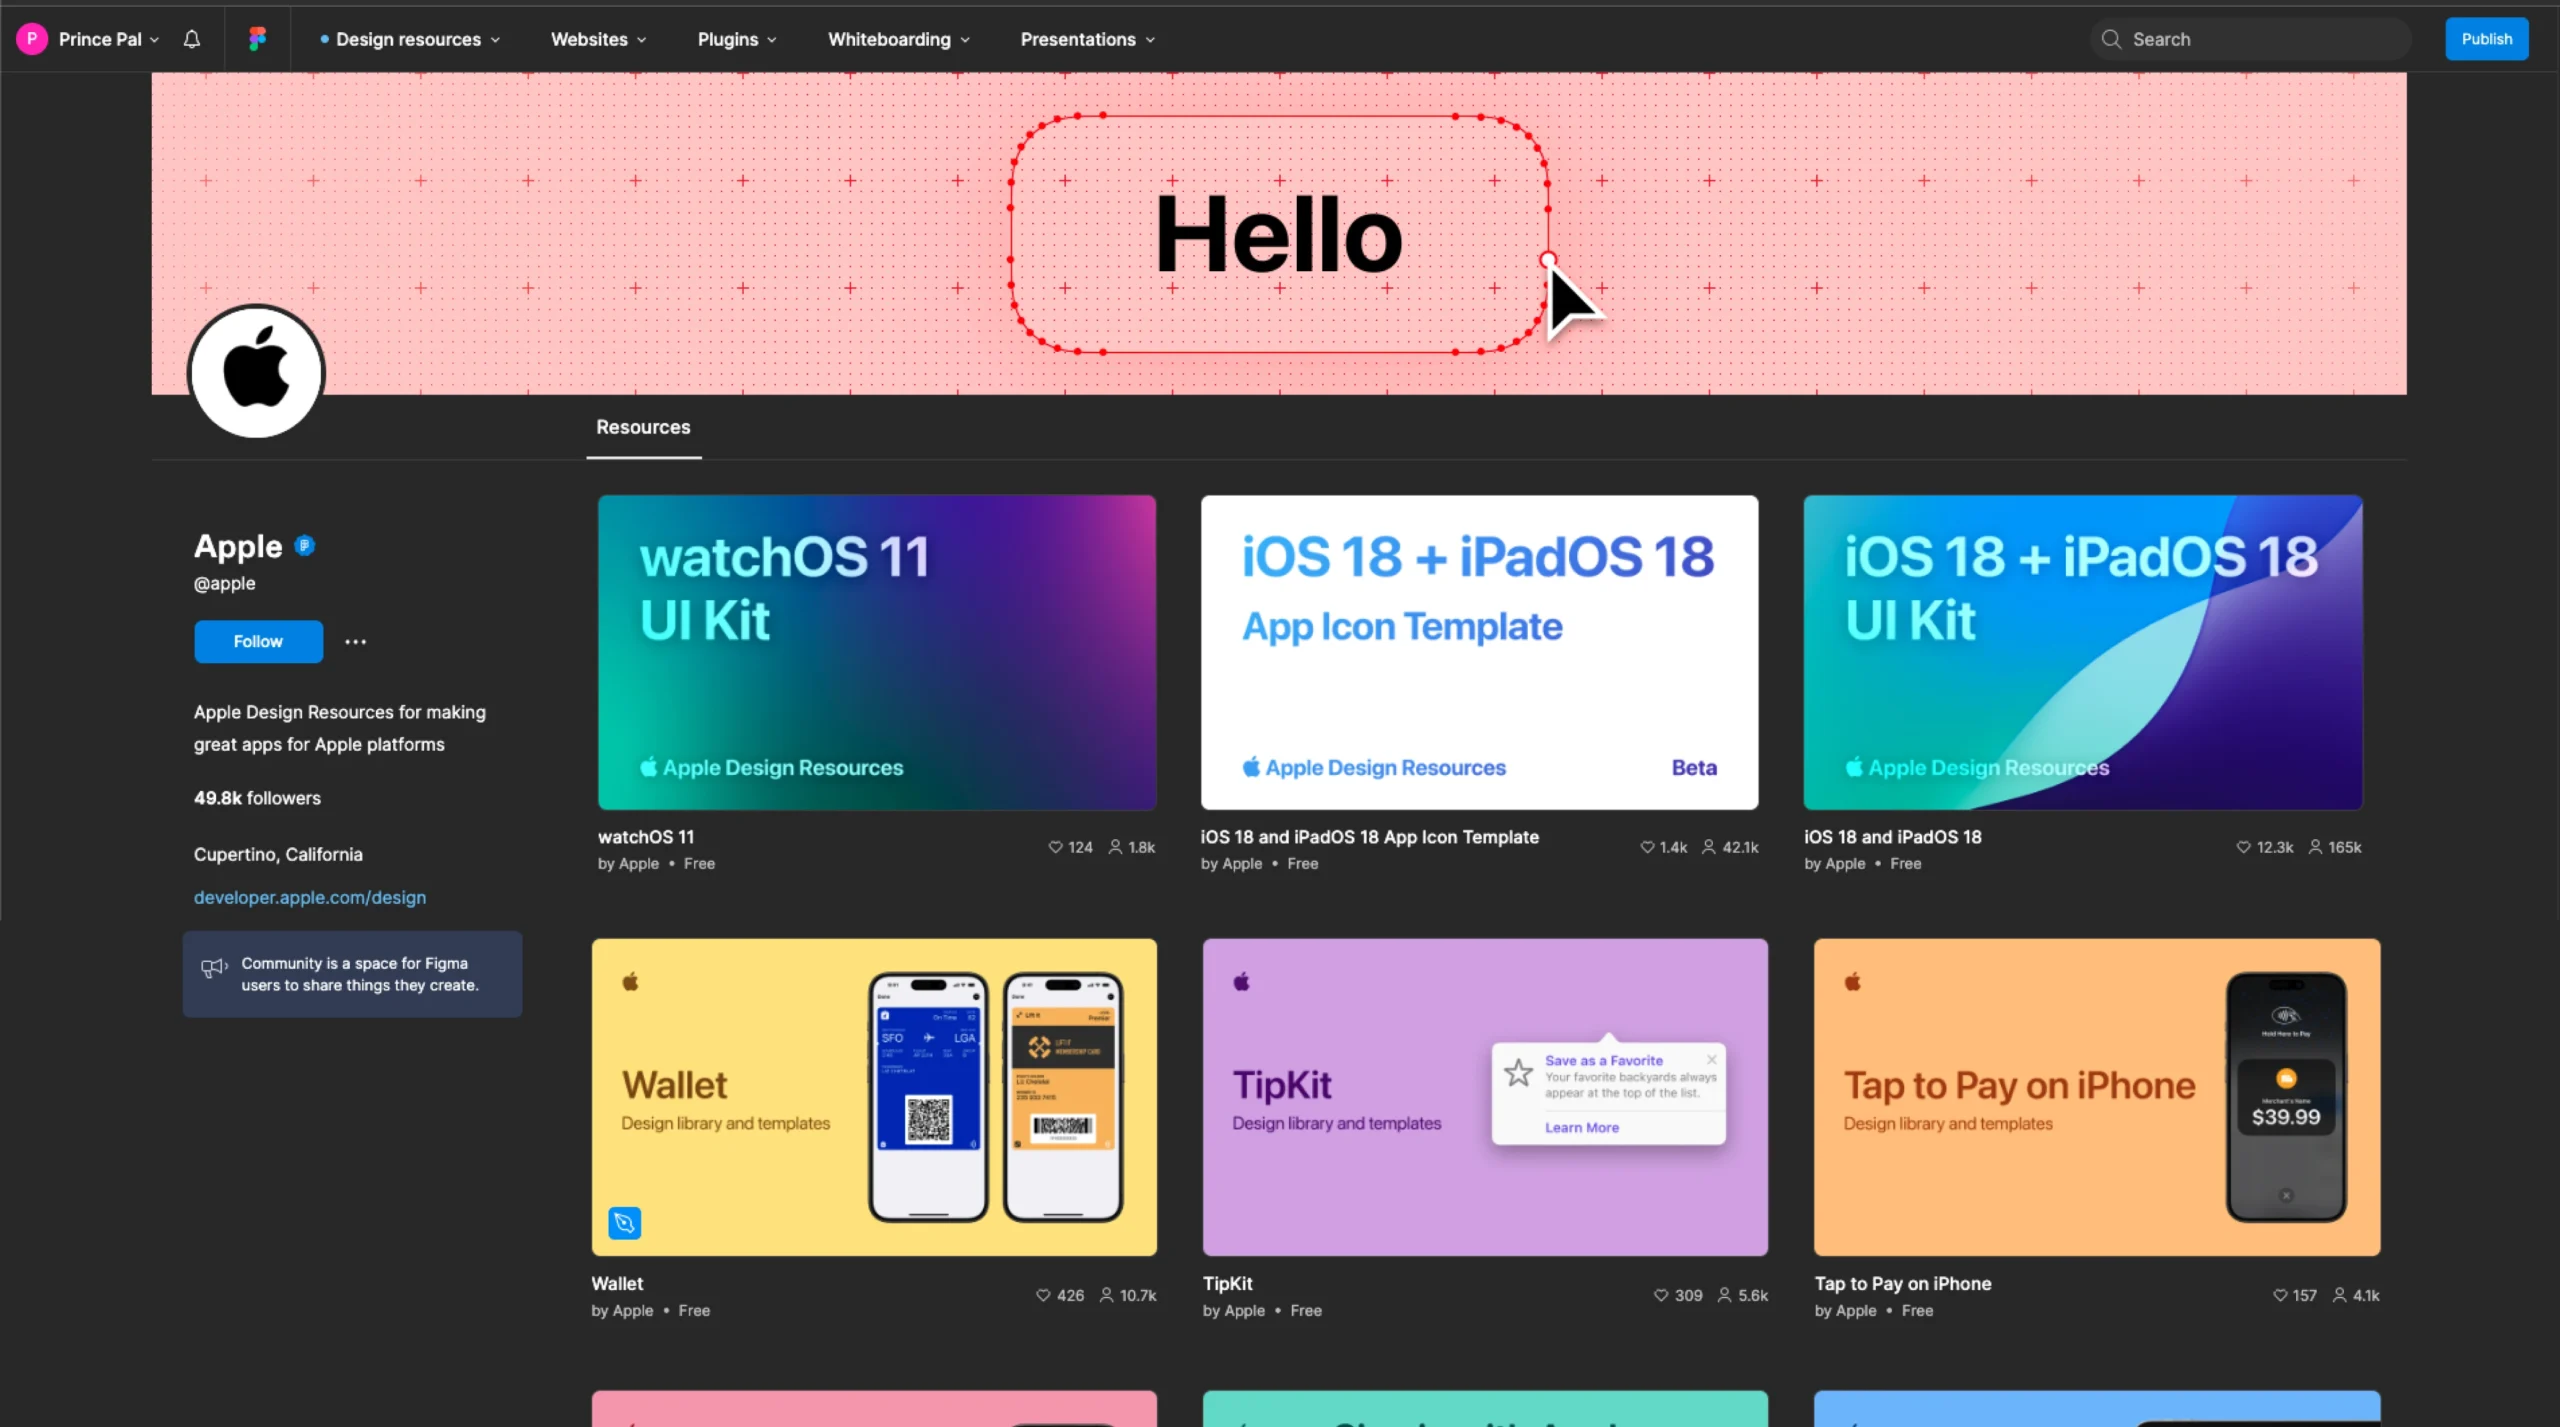Screen dimensions: 2560x1427
Task: Open developer.apple.com/design link
Action: 310,897
